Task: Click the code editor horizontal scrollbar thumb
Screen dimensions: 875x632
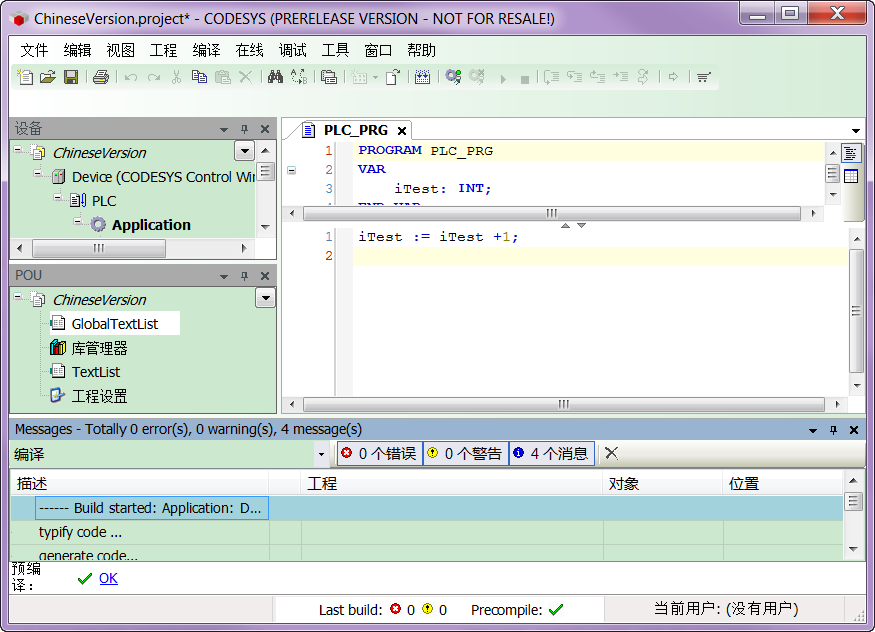Action: [564, 404]
